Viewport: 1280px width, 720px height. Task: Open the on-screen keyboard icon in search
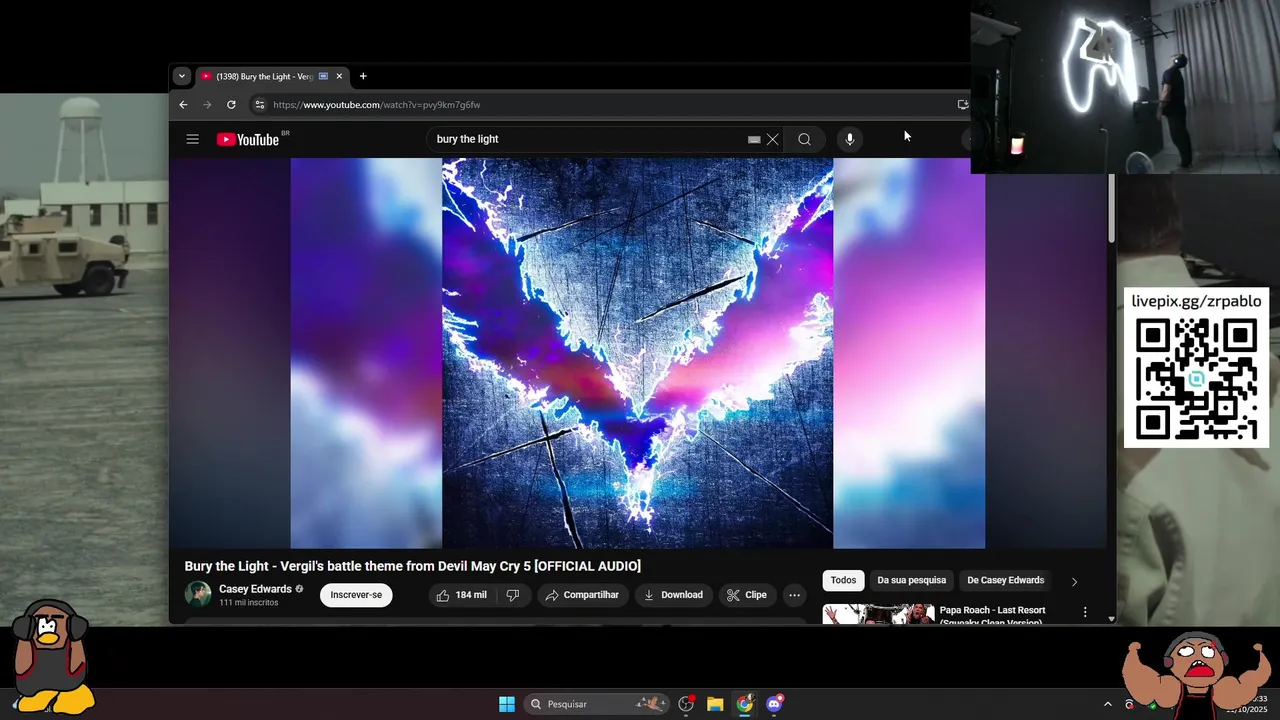tap(754, 139)
